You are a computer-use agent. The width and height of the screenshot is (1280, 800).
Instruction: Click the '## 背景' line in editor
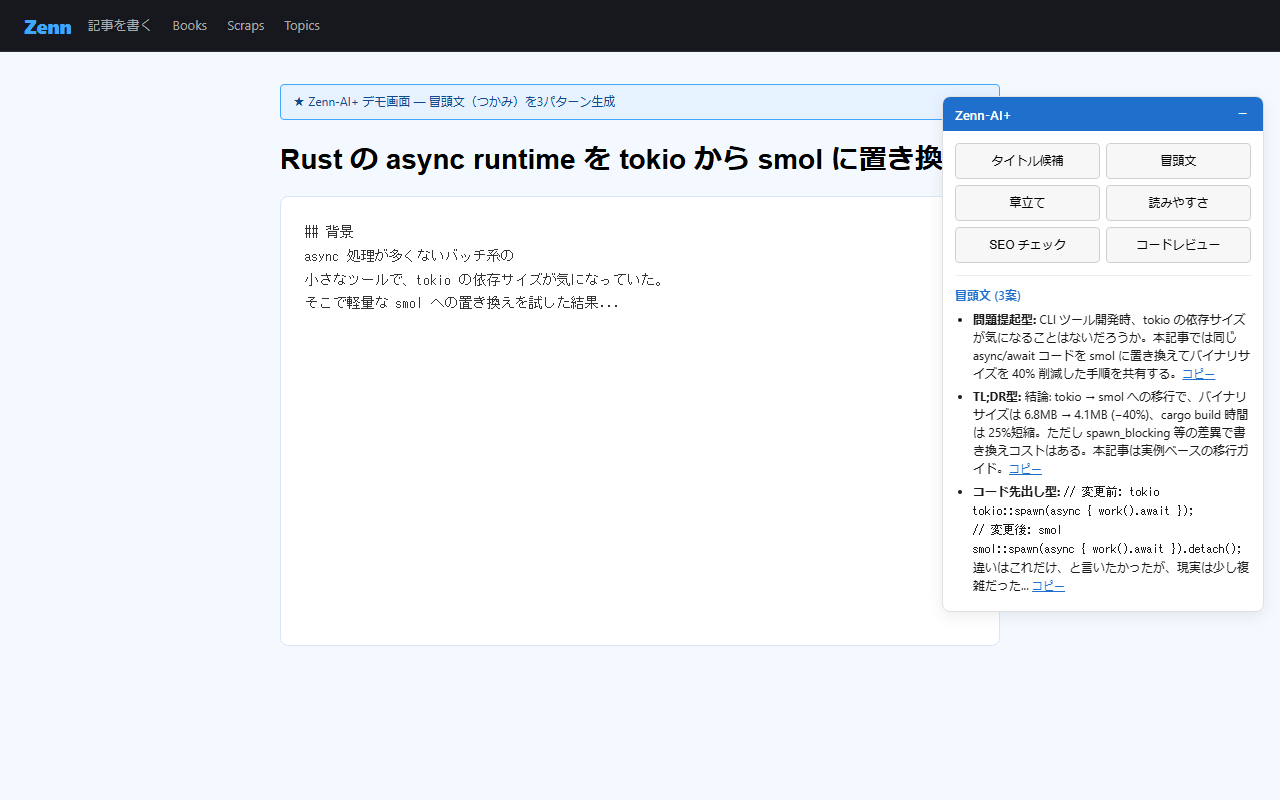(x=329, y=232)
